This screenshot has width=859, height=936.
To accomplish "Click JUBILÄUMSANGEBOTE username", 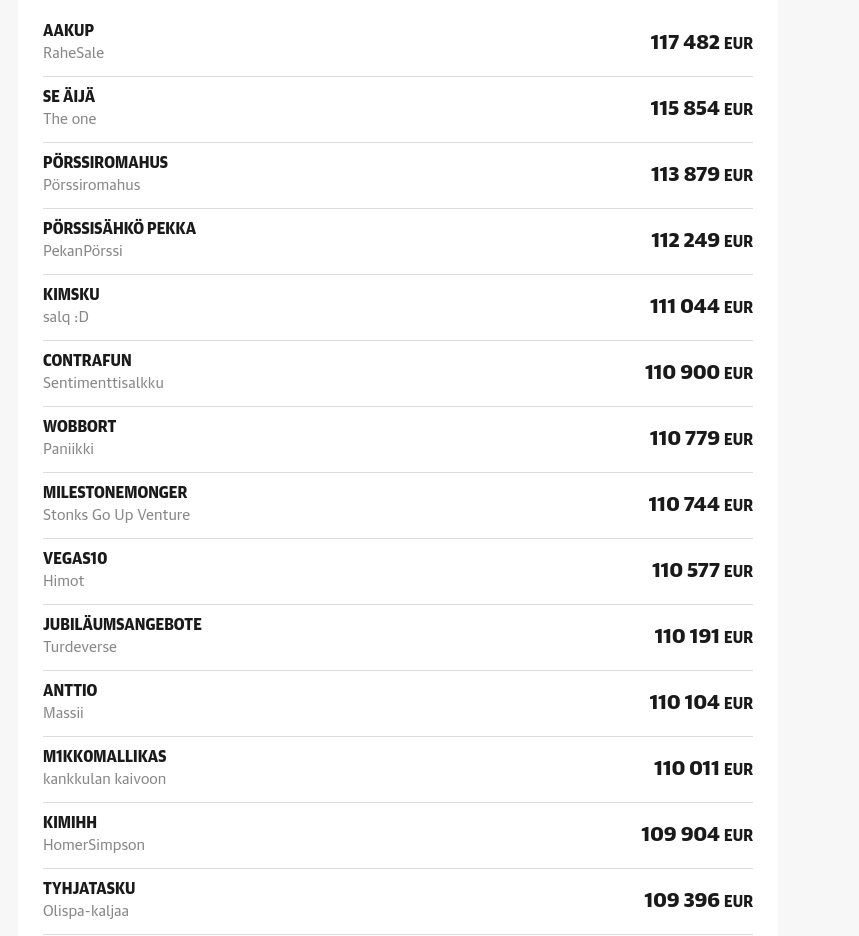I will [x=122, y=625].
